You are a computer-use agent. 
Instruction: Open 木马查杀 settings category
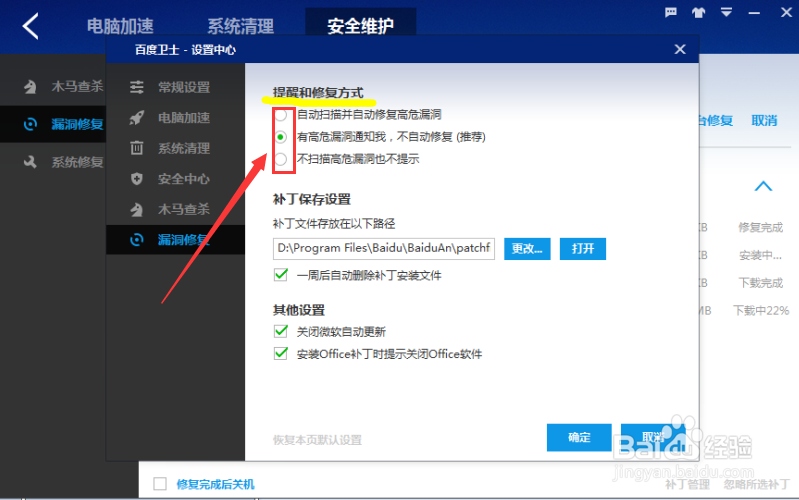coord(184,209)
